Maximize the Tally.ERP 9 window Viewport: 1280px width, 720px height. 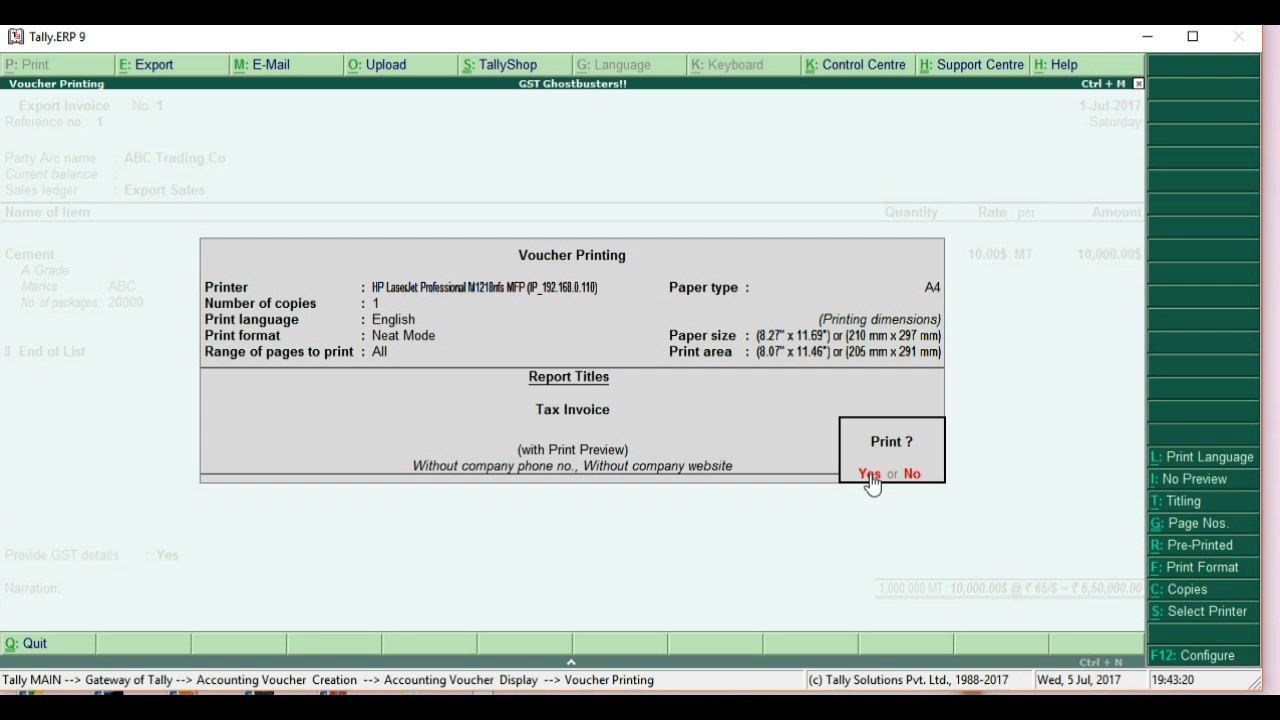coord(1193,37)
